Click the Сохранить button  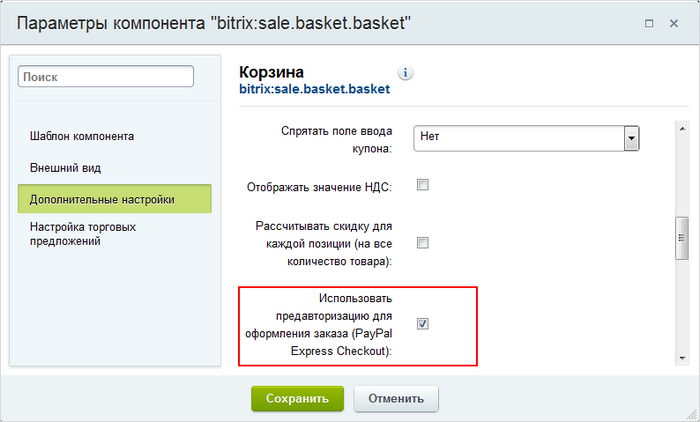(297, 398)
